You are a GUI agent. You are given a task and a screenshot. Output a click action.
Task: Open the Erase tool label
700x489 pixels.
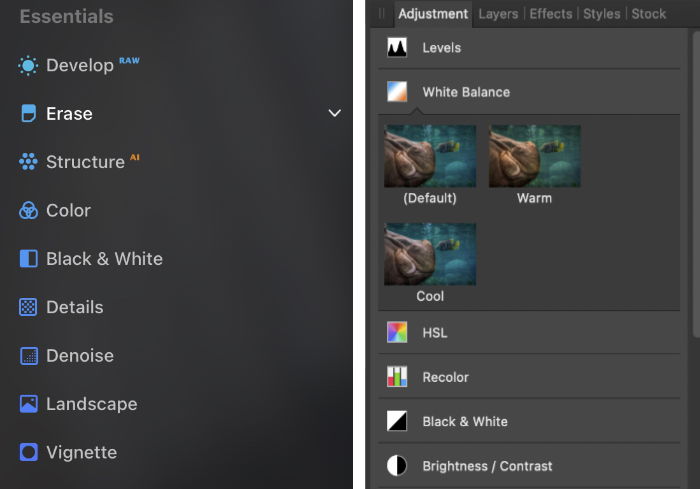tap(69, 113)
